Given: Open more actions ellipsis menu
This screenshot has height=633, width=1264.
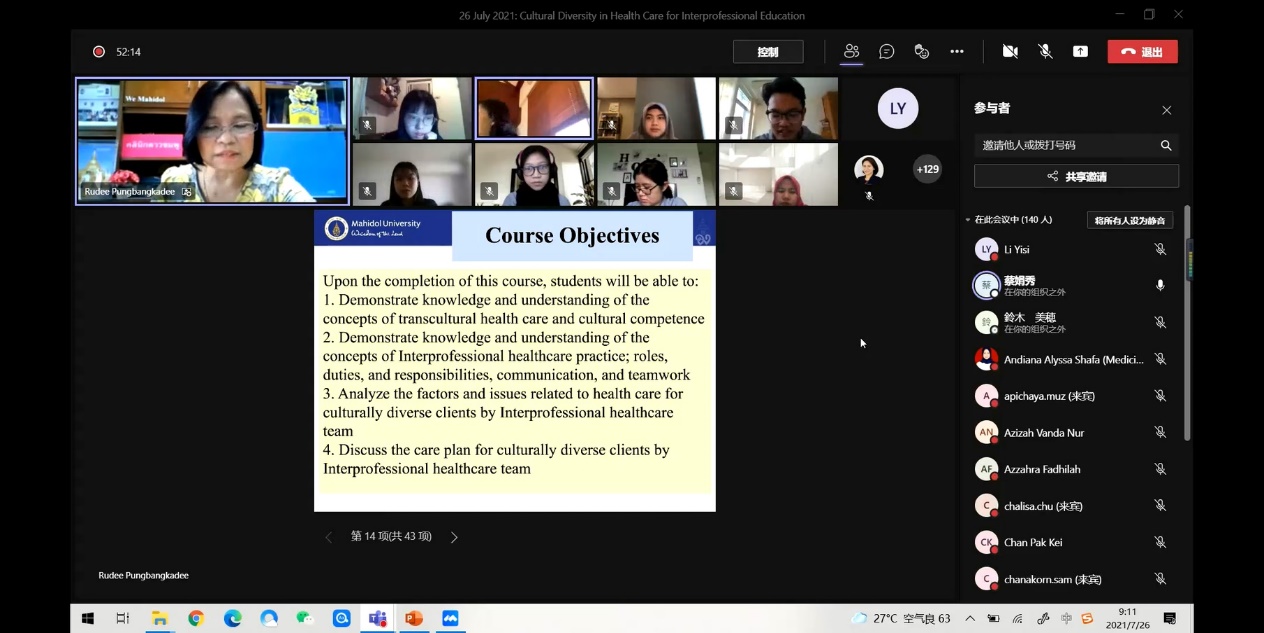Looking at the screenshot, I should (957, 52).
